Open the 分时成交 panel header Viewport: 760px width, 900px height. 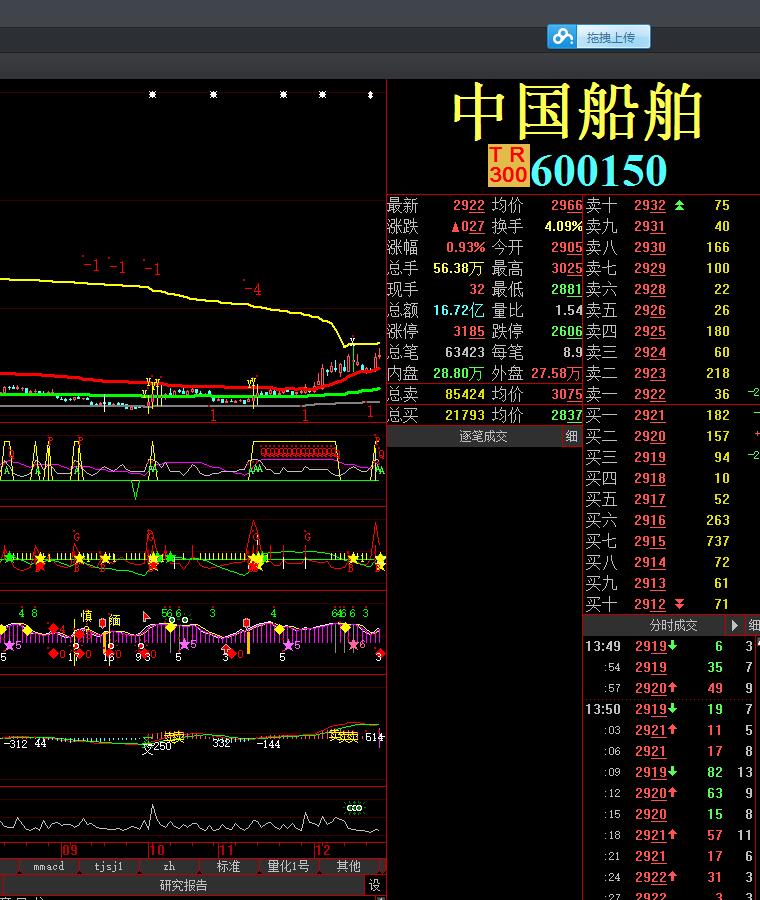coord(673,625)
